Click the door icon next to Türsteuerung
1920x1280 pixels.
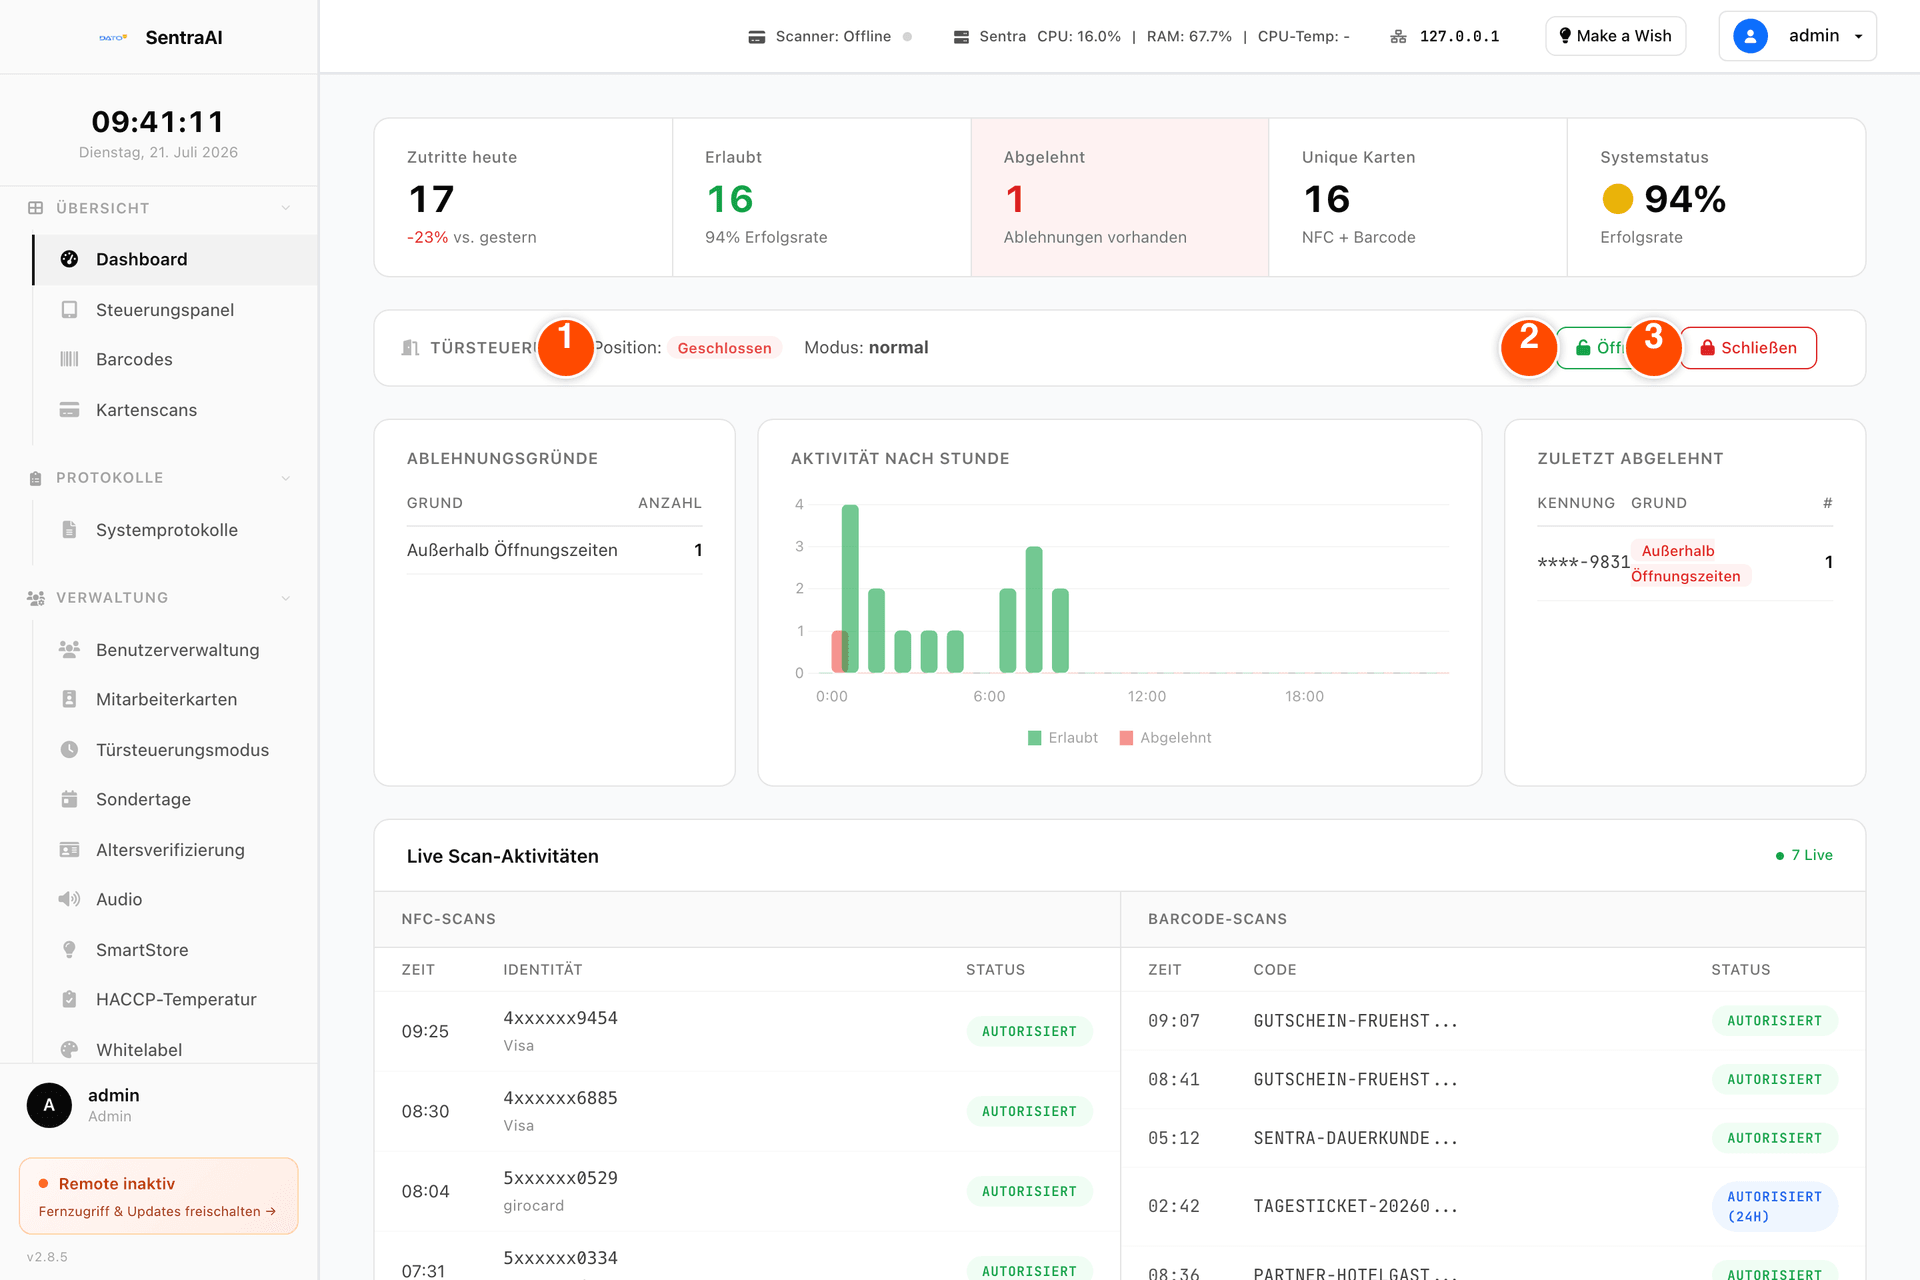(410, 348)
